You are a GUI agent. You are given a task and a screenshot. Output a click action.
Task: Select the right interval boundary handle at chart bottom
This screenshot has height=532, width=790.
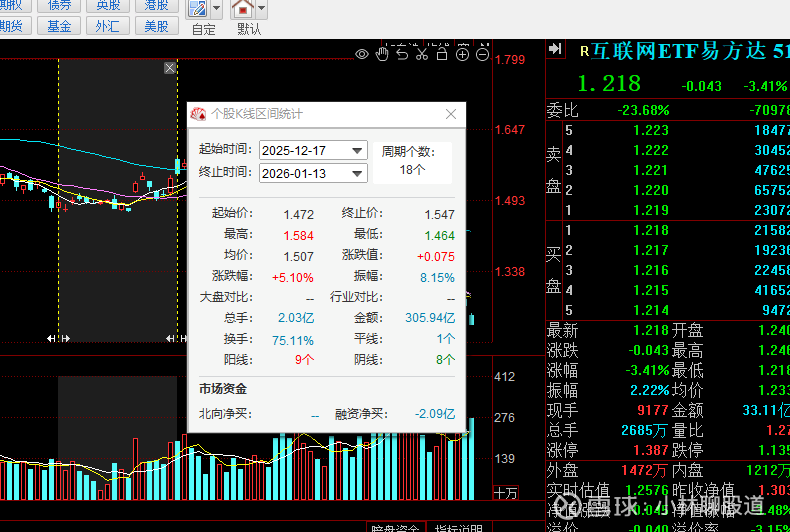tap(177, 339)
